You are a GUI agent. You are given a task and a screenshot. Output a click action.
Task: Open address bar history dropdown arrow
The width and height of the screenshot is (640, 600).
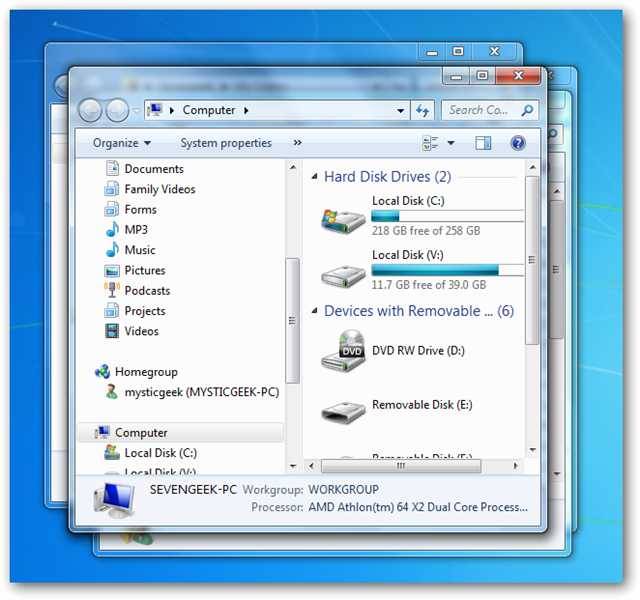pyautogui.click(x=400, y=111)
